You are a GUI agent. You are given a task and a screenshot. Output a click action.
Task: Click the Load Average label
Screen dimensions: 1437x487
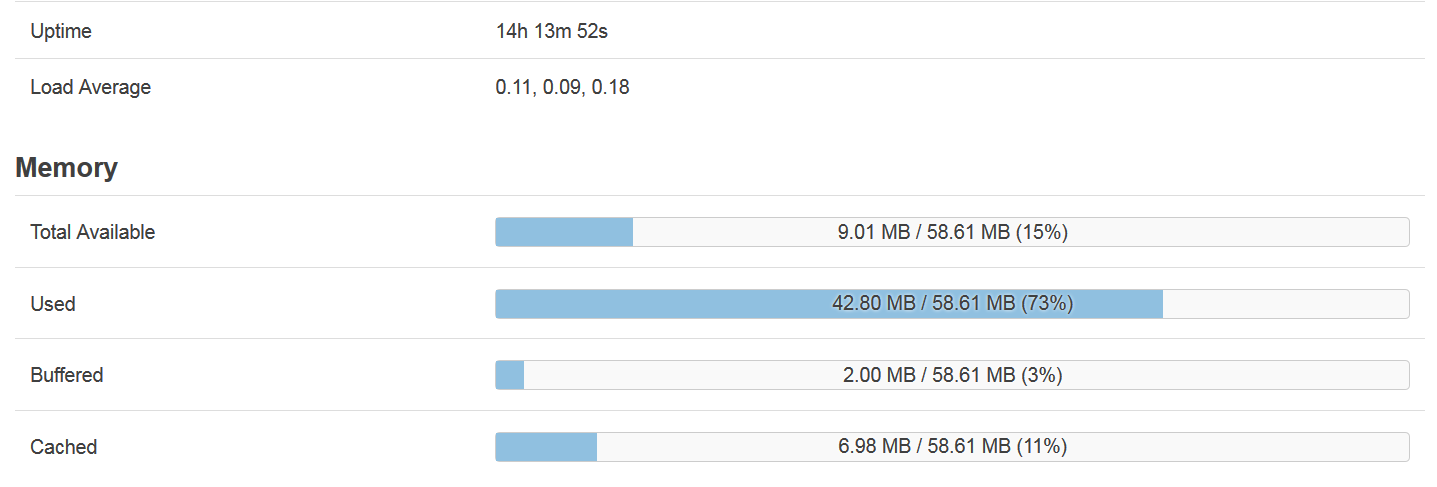[x=90, y=87]
